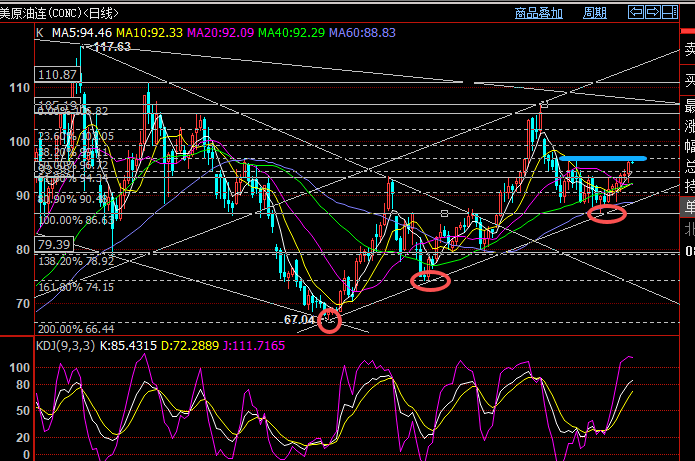695x461 pixels.
Task: Click the 70 price axis label
Action: click(23, 304)
